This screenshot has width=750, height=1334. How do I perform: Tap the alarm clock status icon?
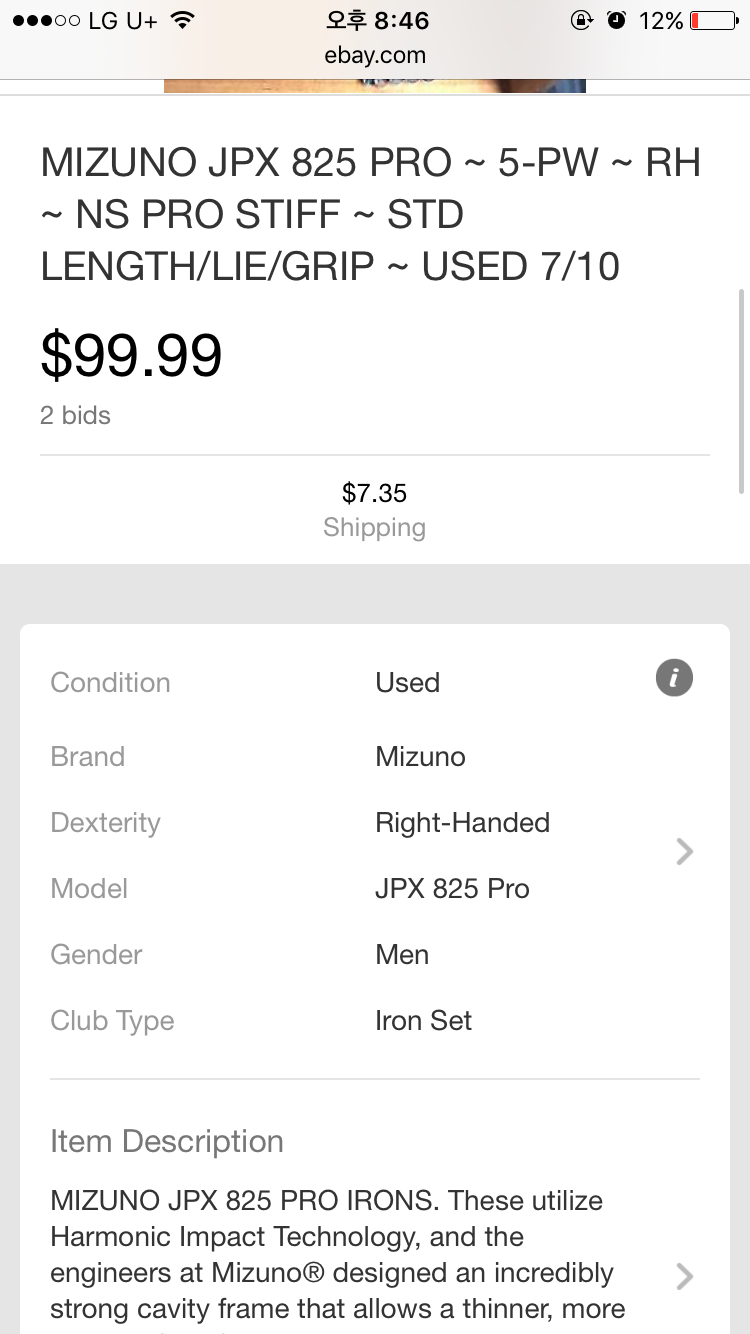(617, 20)
